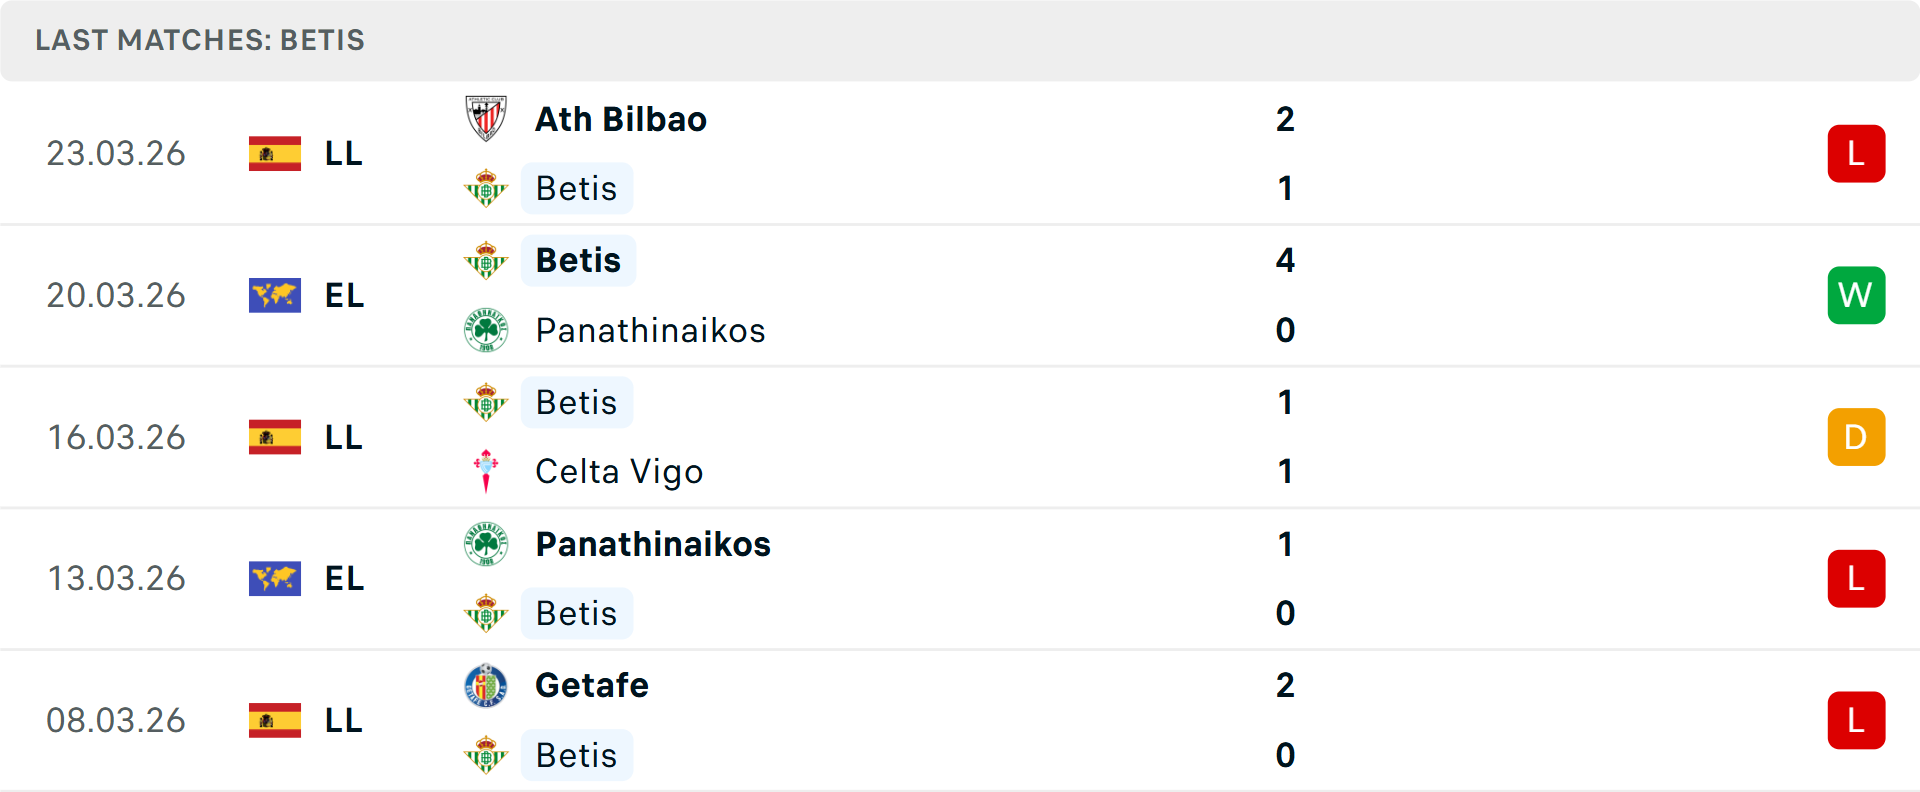Click the Europa League globe icon for 20.03.26
Image resolution: width=1920 pixels, height=792 pixels.
click(275, 295)
